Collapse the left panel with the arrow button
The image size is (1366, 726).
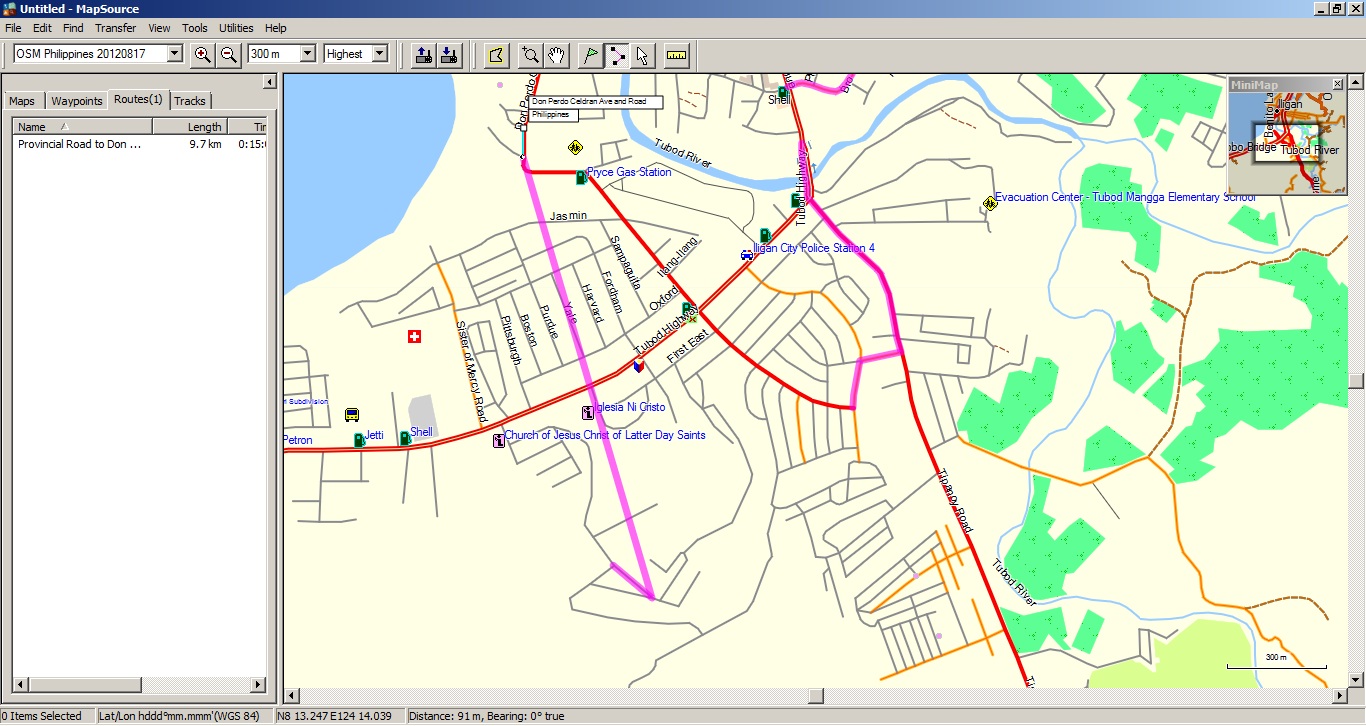point(269,82)
